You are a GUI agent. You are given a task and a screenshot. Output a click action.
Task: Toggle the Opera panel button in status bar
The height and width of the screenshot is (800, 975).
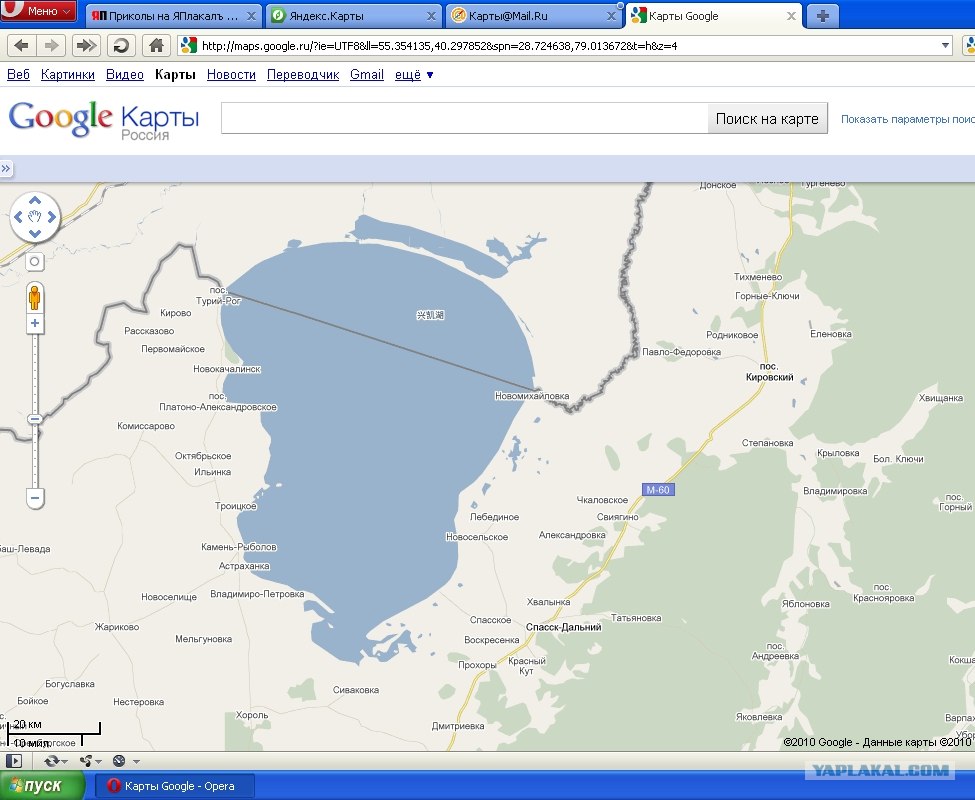point(14,761)
